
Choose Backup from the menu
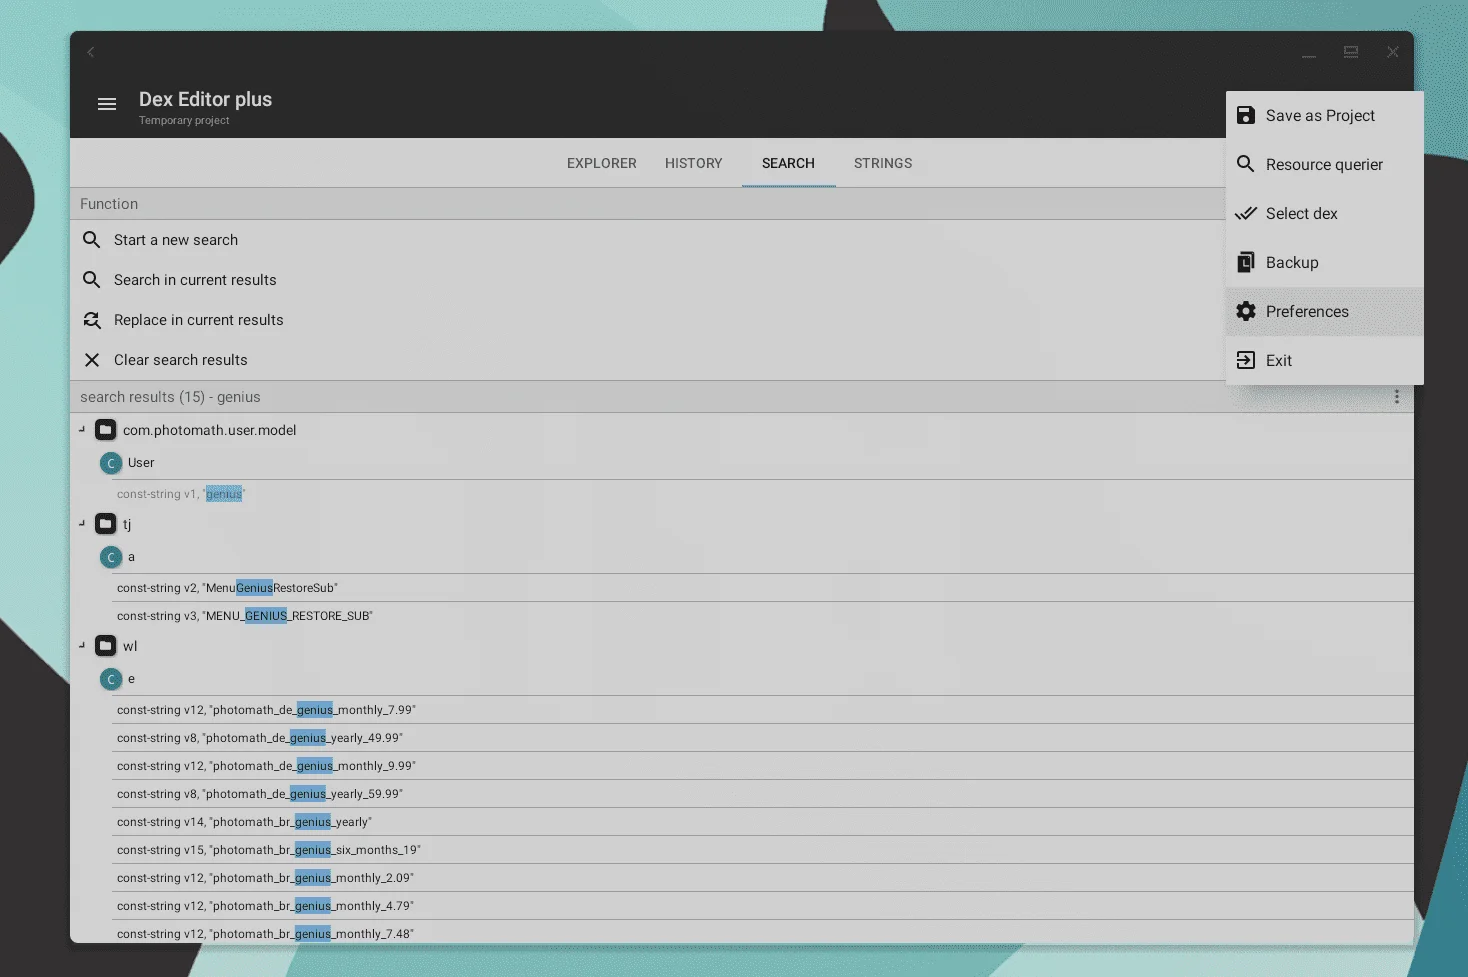click(x=1324, y=262)
